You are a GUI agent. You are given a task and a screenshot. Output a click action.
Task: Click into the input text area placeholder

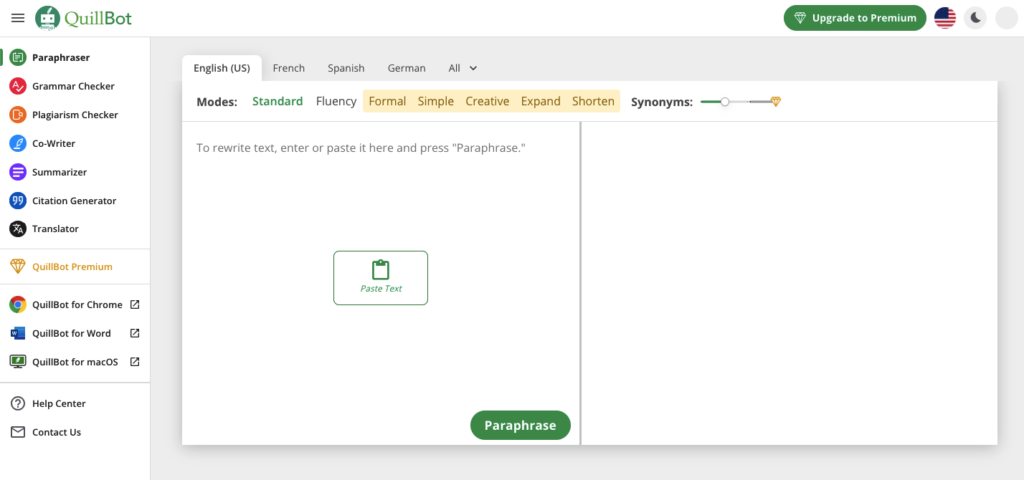tap(361, 148)
